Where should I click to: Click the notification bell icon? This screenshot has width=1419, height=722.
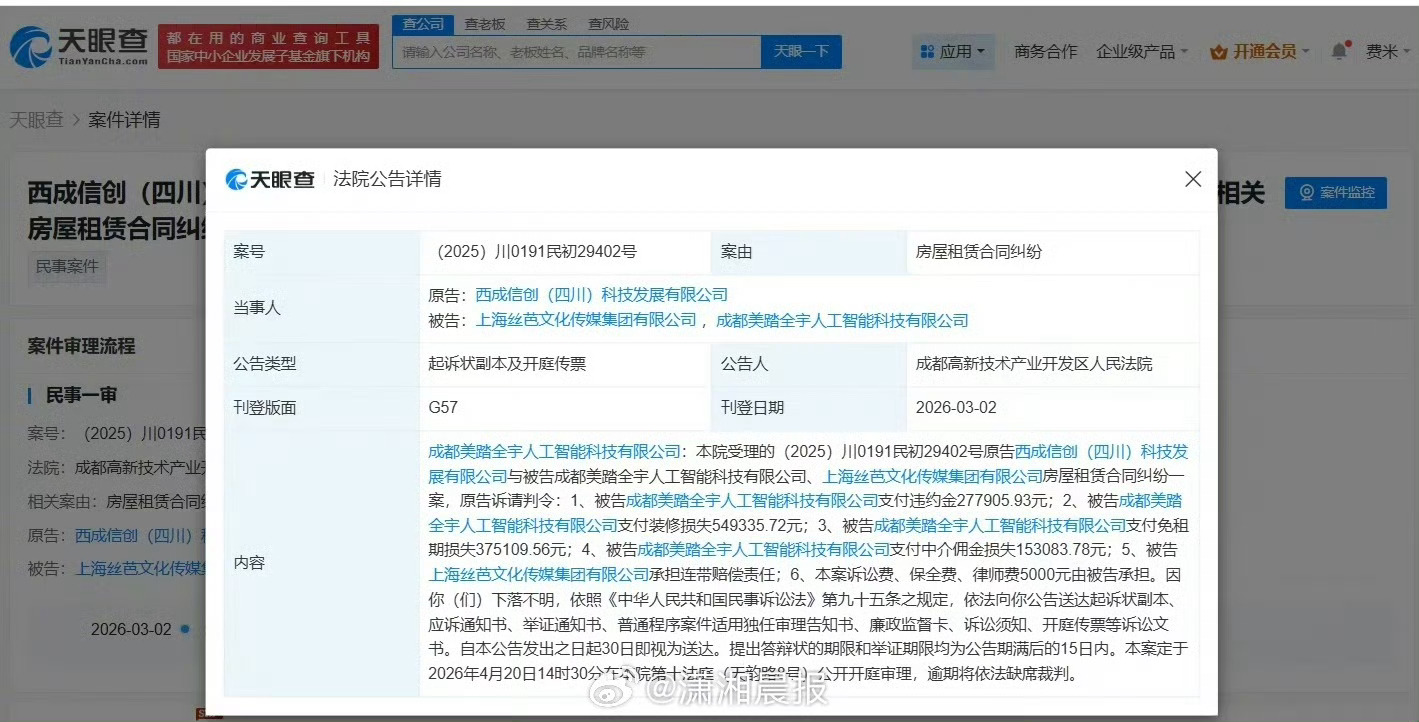point(1338,52)
